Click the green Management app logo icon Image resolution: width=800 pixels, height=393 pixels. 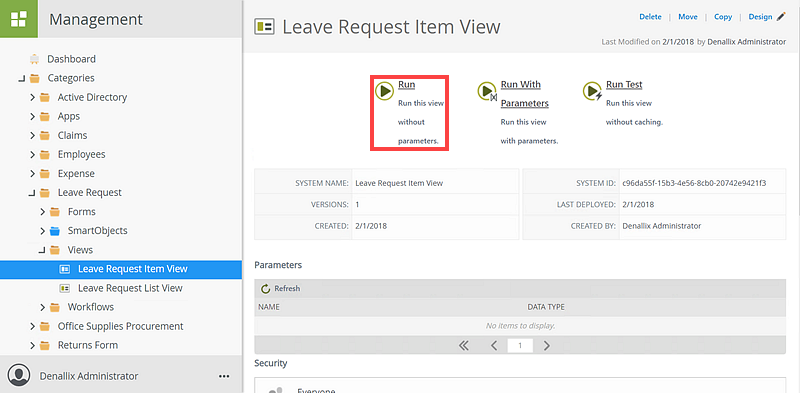[19, 19]
